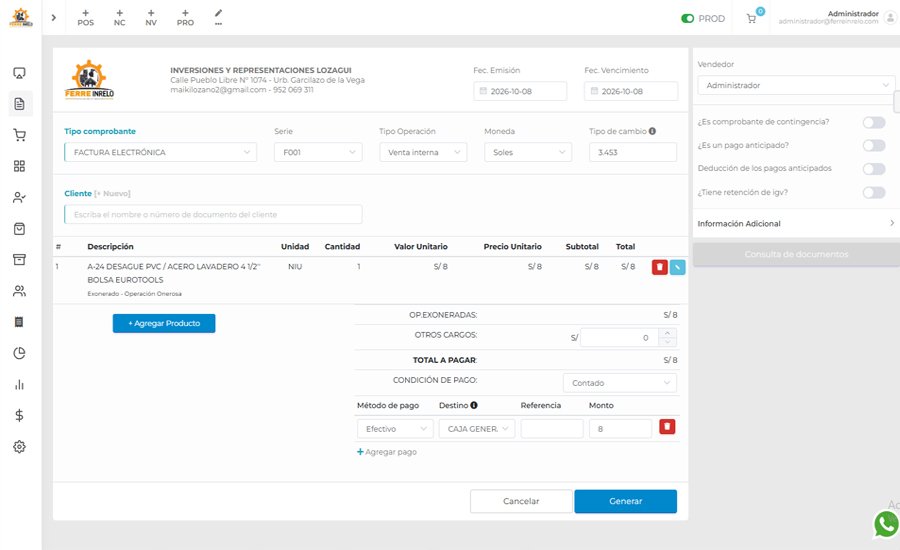Open the user-check clients sidebar icon

[x=20, y=197]
